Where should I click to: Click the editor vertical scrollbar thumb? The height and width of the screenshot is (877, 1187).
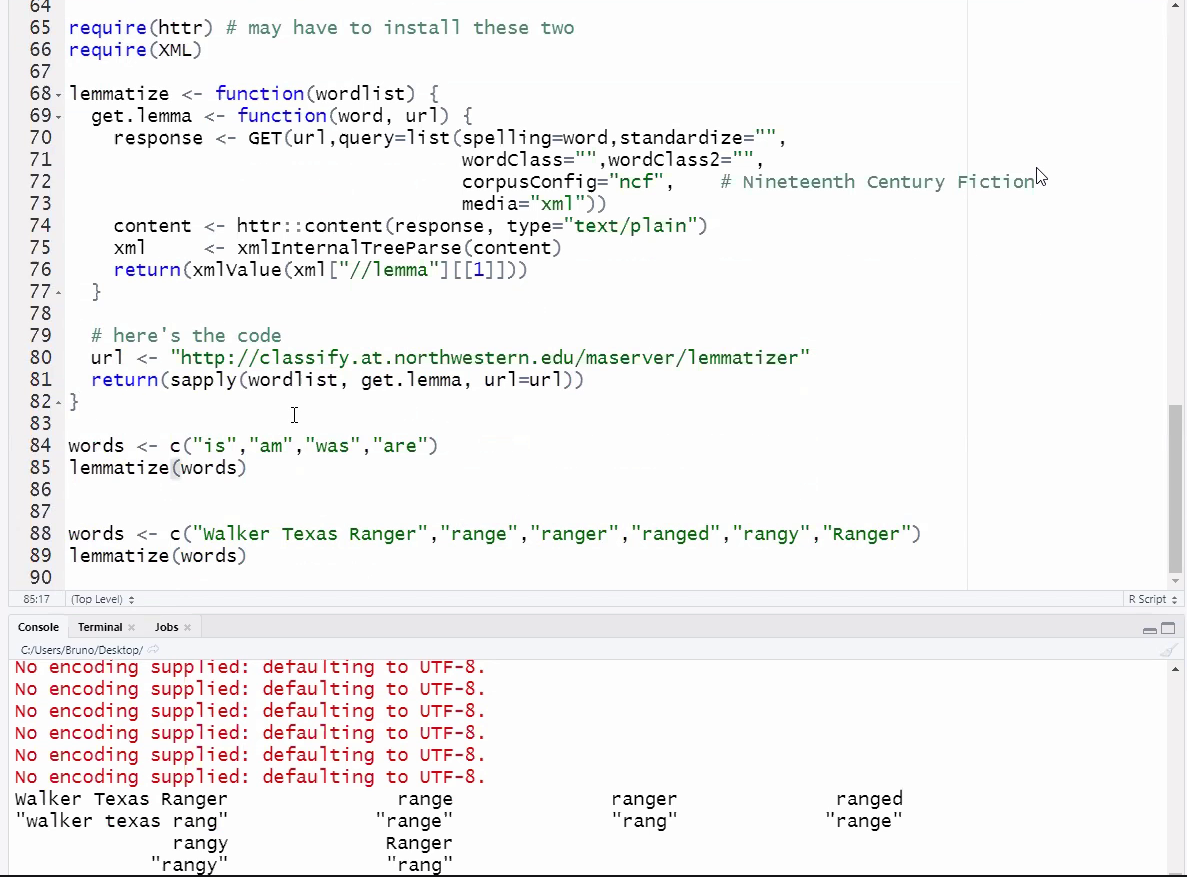tap(1175, 489)
